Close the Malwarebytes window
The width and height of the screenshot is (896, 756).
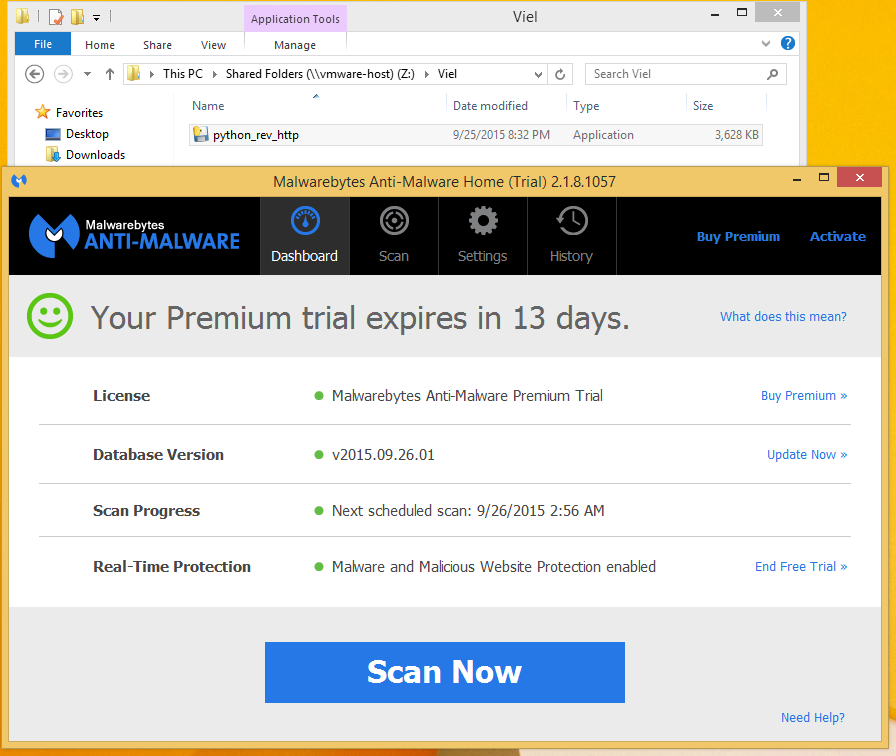[859, 177]
